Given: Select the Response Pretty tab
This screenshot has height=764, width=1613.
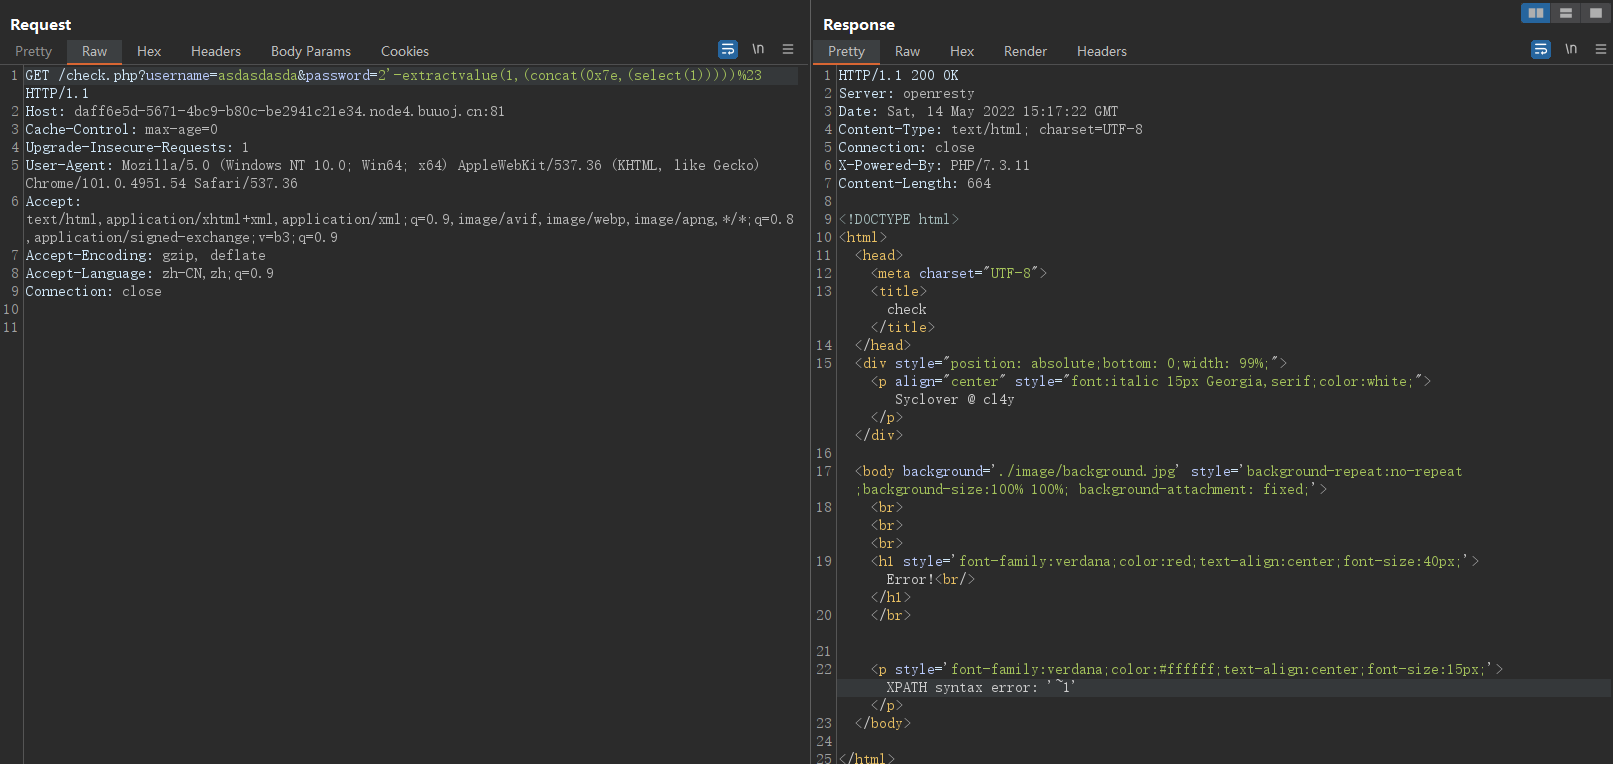Looking at the screenshot, I should click(x=846, y=51).
